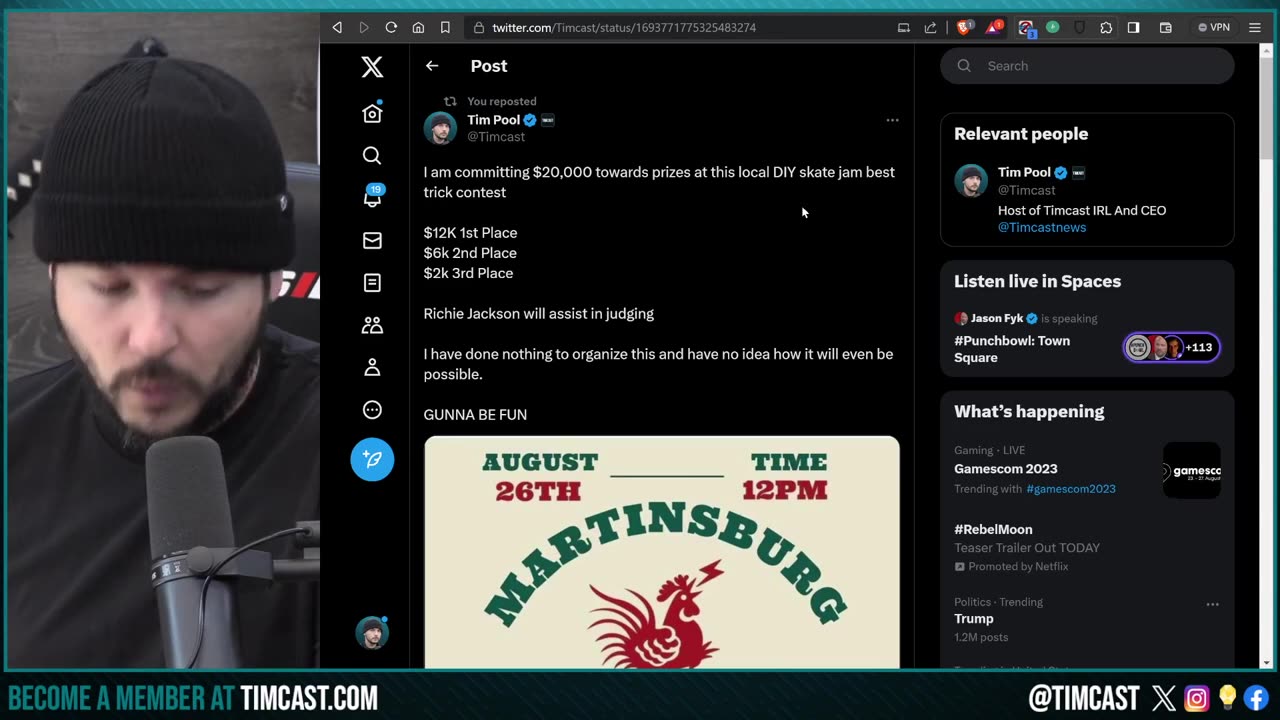Open Explore search in X sidebar

tap(372, 155)
